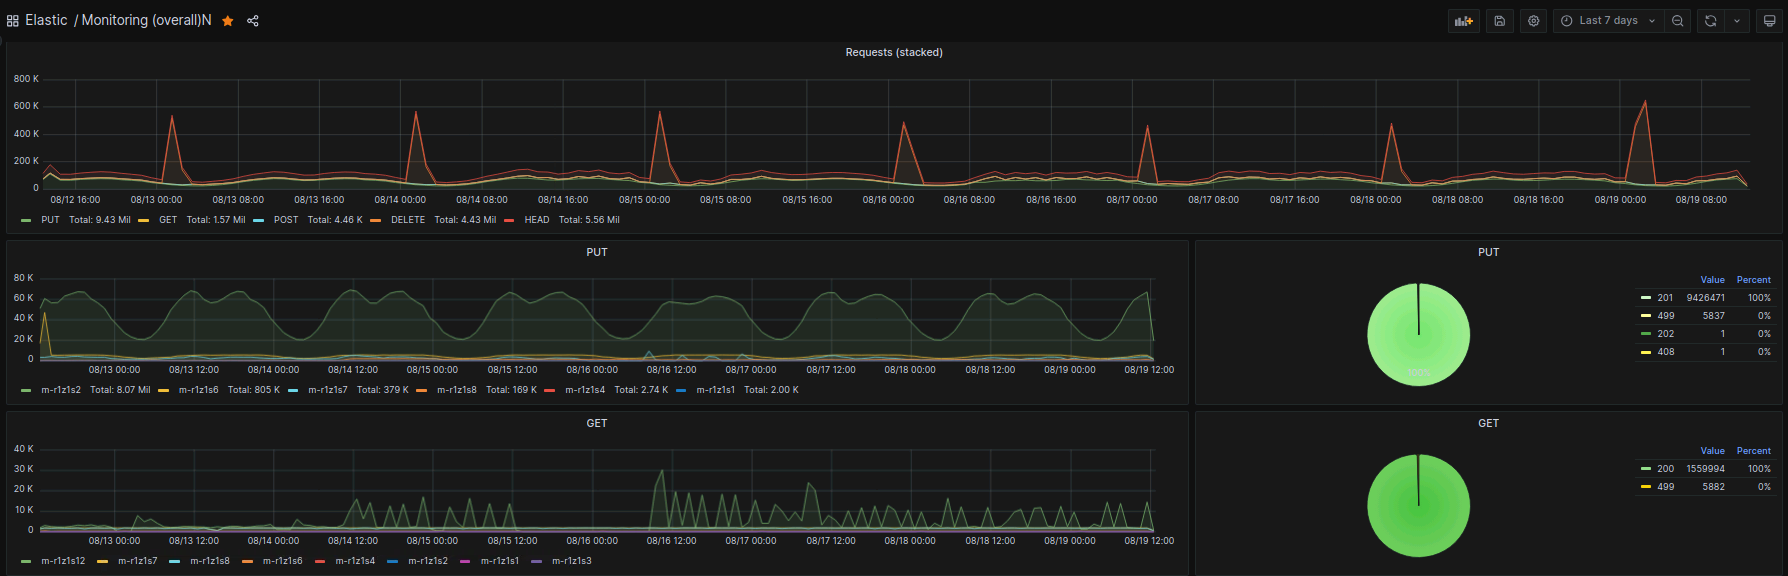1788x576 pixels.
Task: Select the 201 row in PUT pie legend
Action: click(1706, 298)
